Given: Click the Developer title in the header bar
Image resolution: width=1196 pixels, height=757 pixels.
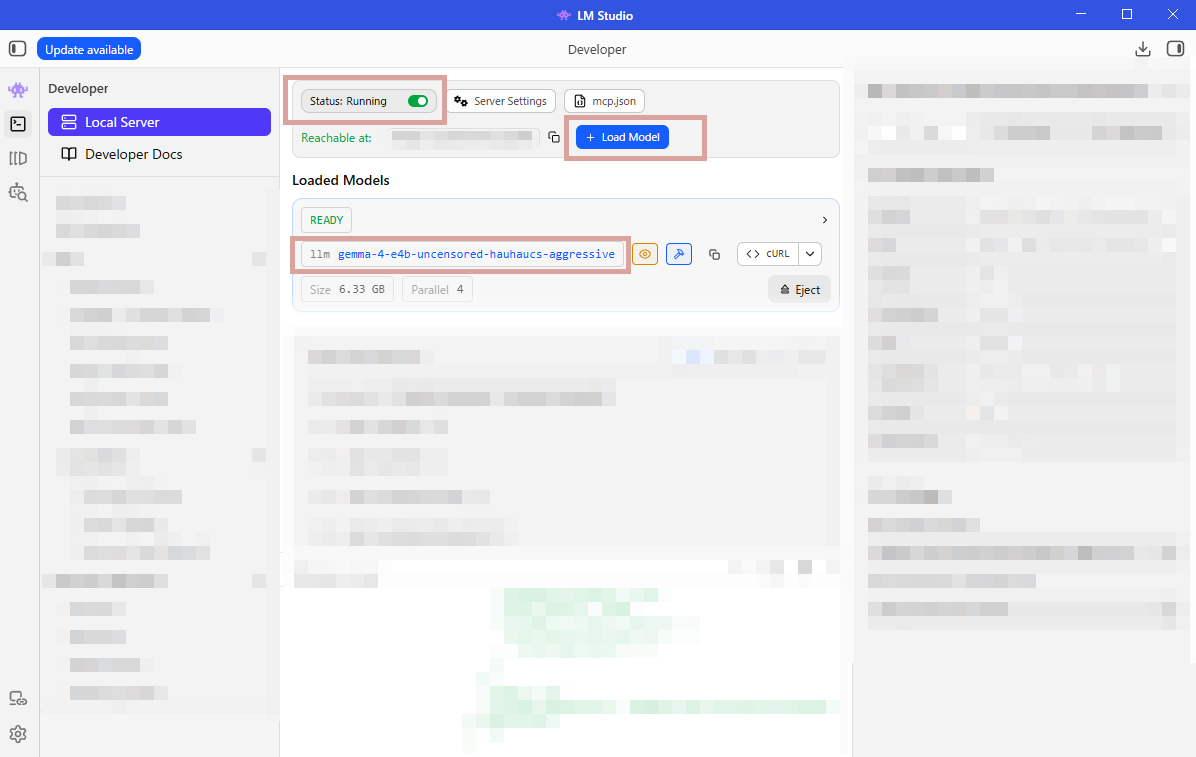Looking at the screenshot, I should click(x=597, y=50).
